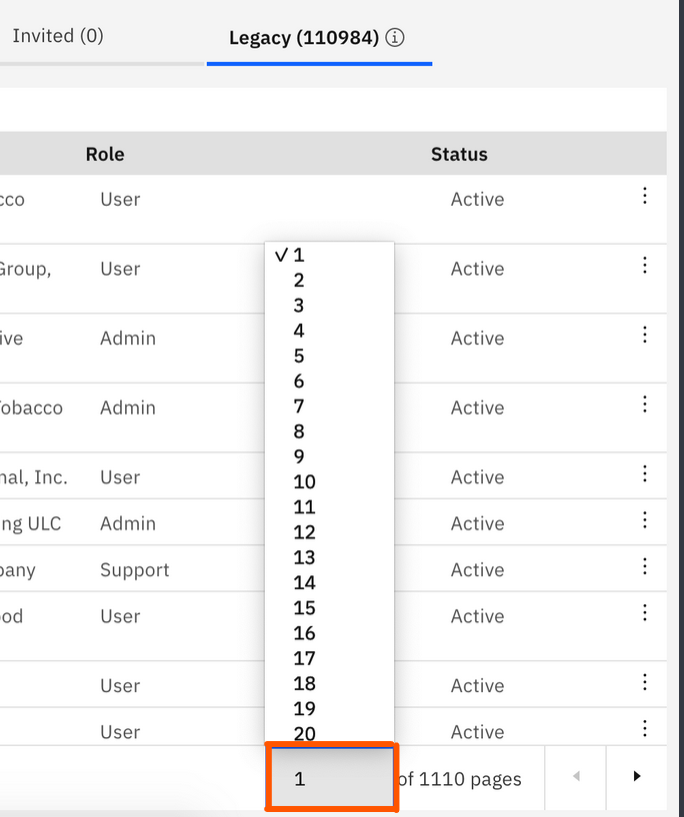Image resolution: width=684 pixels, height=817 pixels.
Task: Click the three-dot menu on the 'nal, Inc.' user row
Action: [646, 475]
